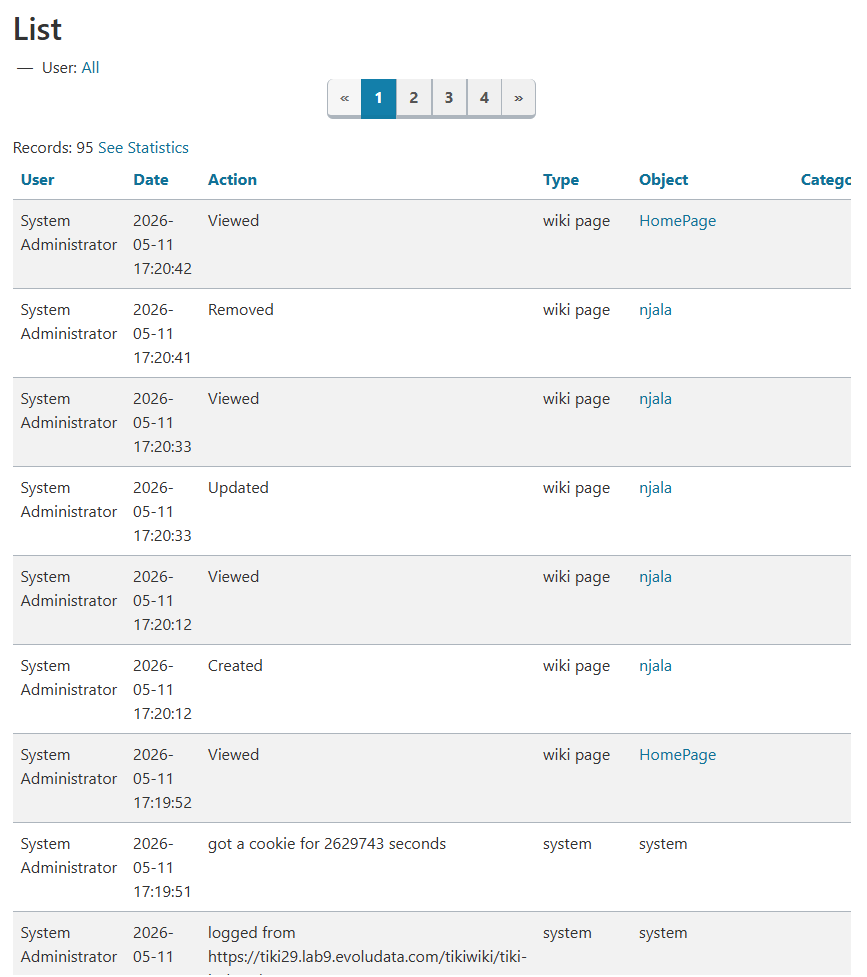This screenshot has width=867, height=977.
Task: Open HomePage from the 17:20:42 Viewed entry
Action: 678,221
